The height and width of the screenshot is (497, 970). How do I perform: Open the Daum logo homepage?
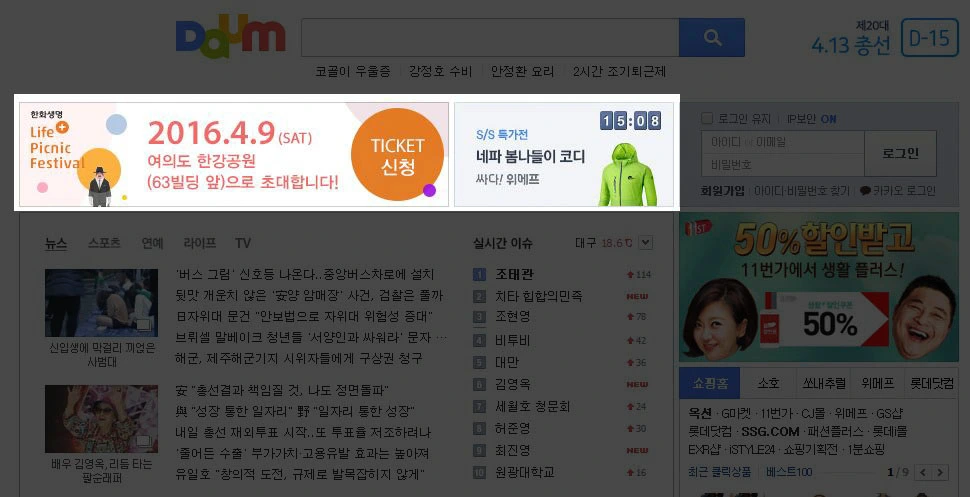[x=231, y=37]
